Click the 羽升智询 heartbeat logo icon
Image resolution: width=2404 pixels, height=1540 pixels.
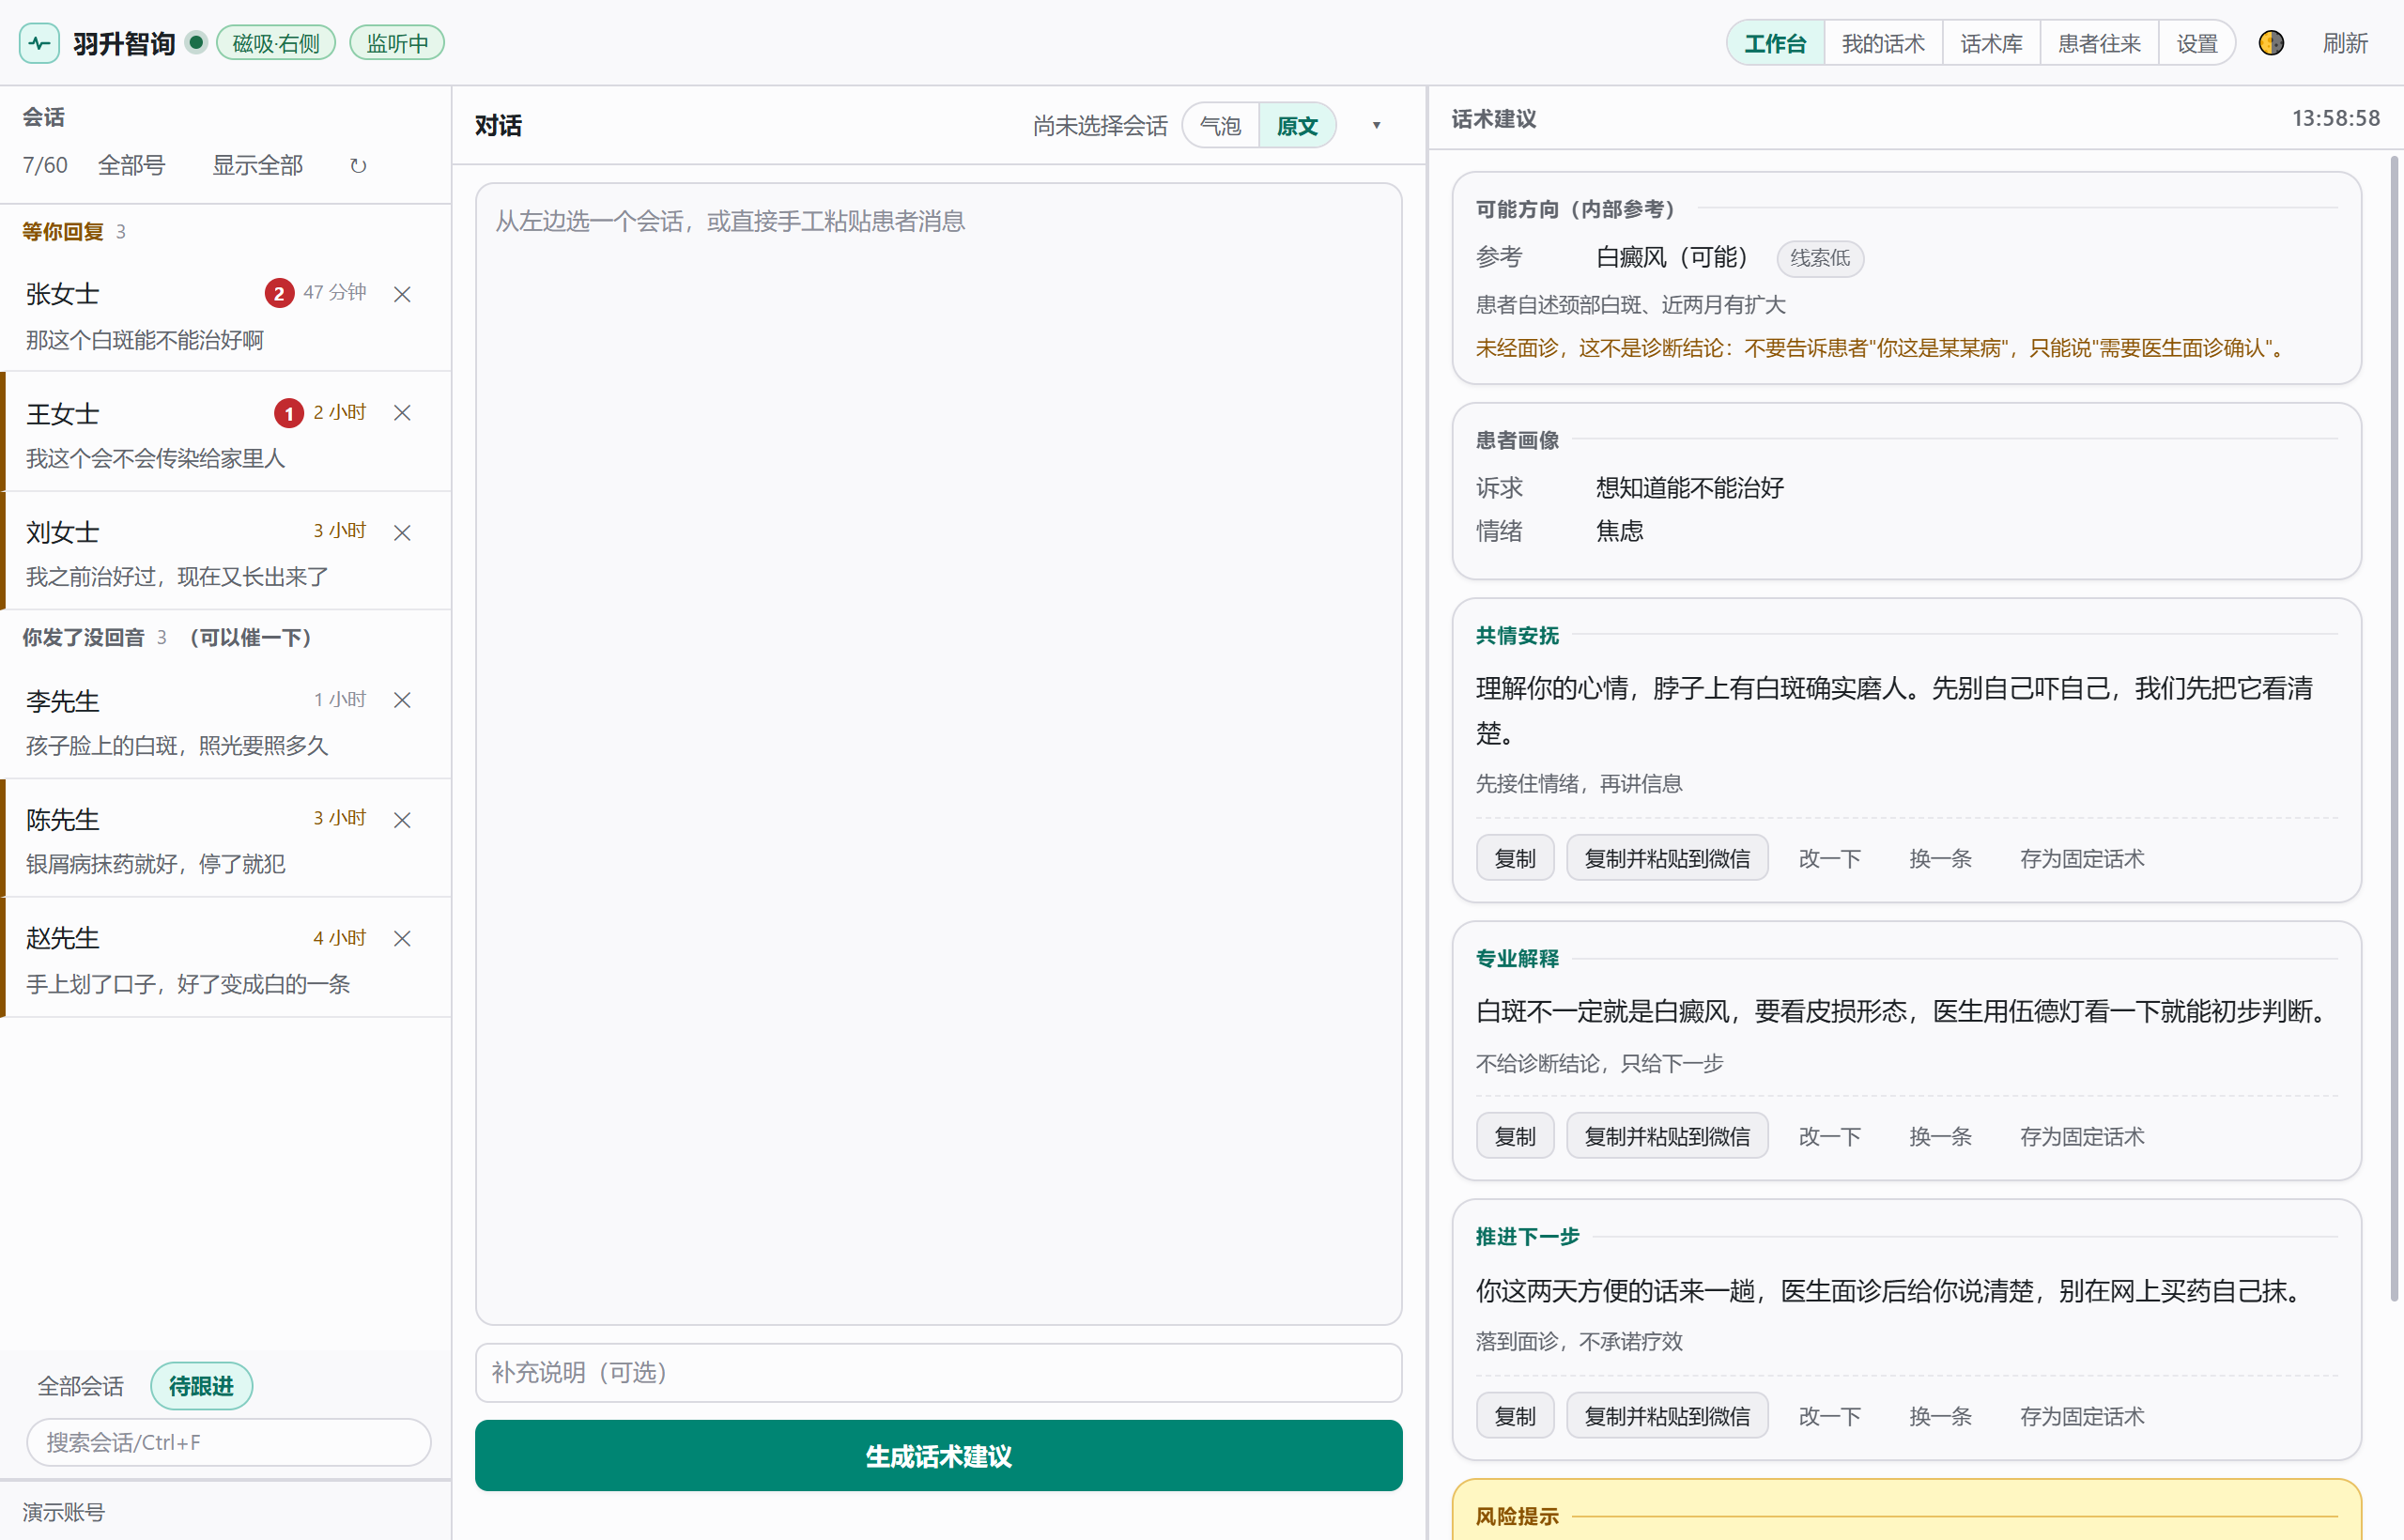[x=40, y=43]
